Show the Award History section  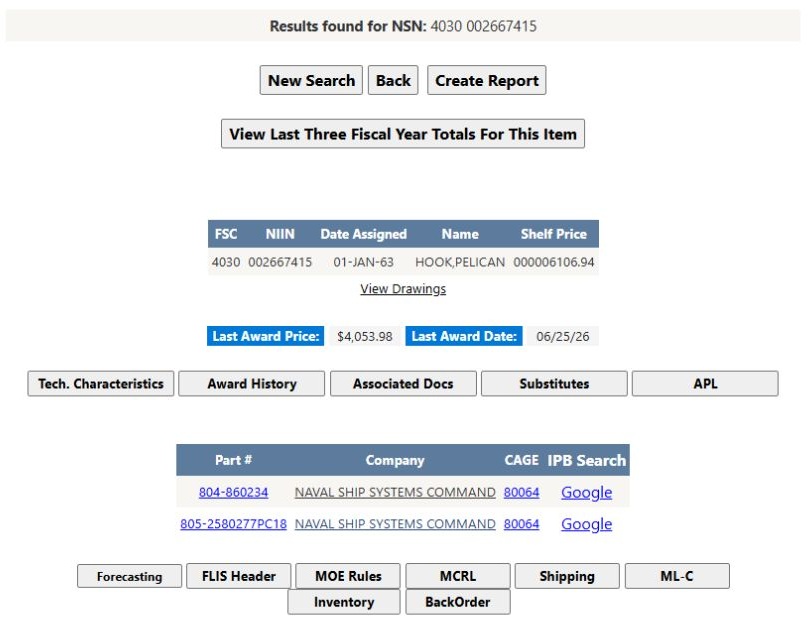[252, 384]
